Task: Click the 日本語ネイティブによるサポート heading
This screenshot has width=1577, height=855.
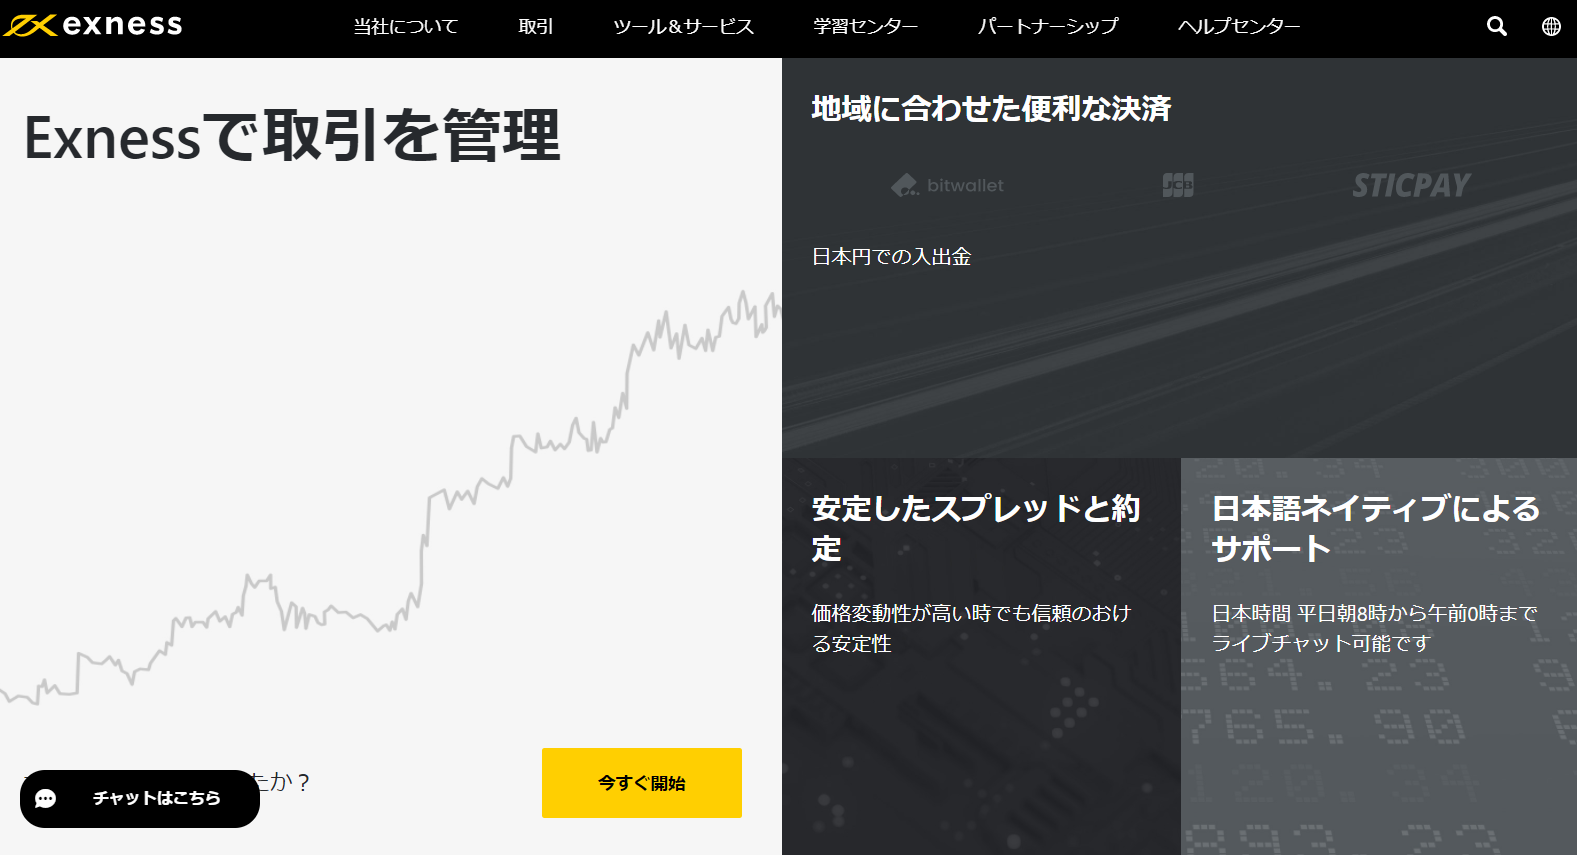Action: click(x=1376, y=528)
